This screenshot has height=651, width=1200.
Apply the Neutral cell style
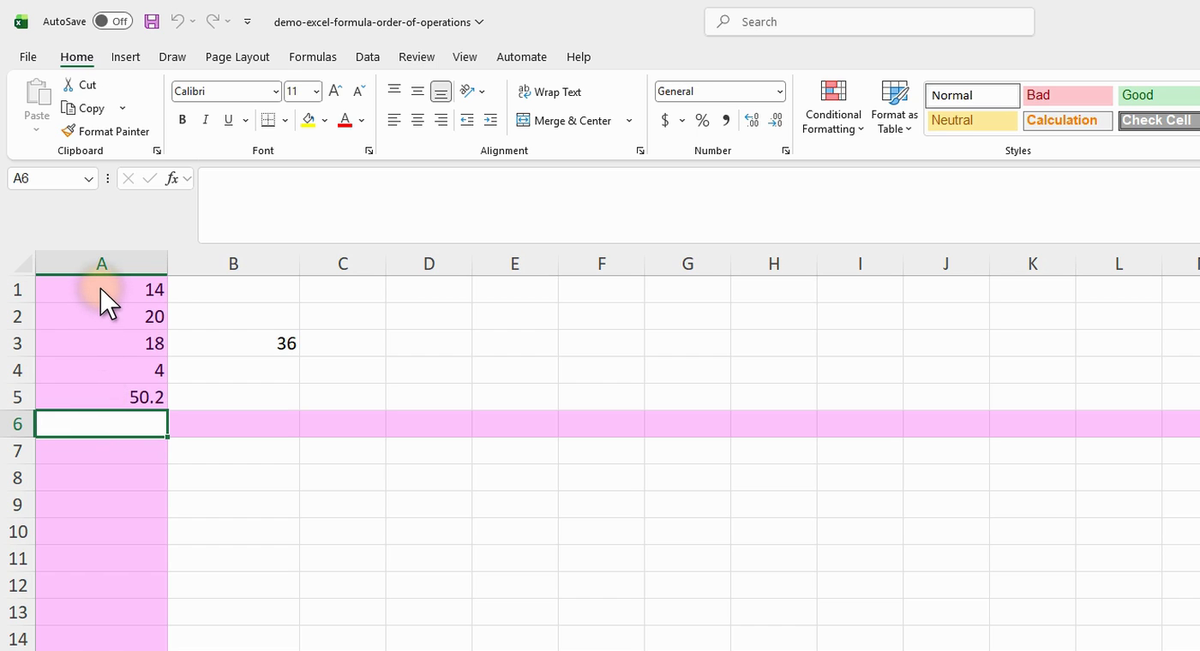pyautogui.click(x=972, y=120)
